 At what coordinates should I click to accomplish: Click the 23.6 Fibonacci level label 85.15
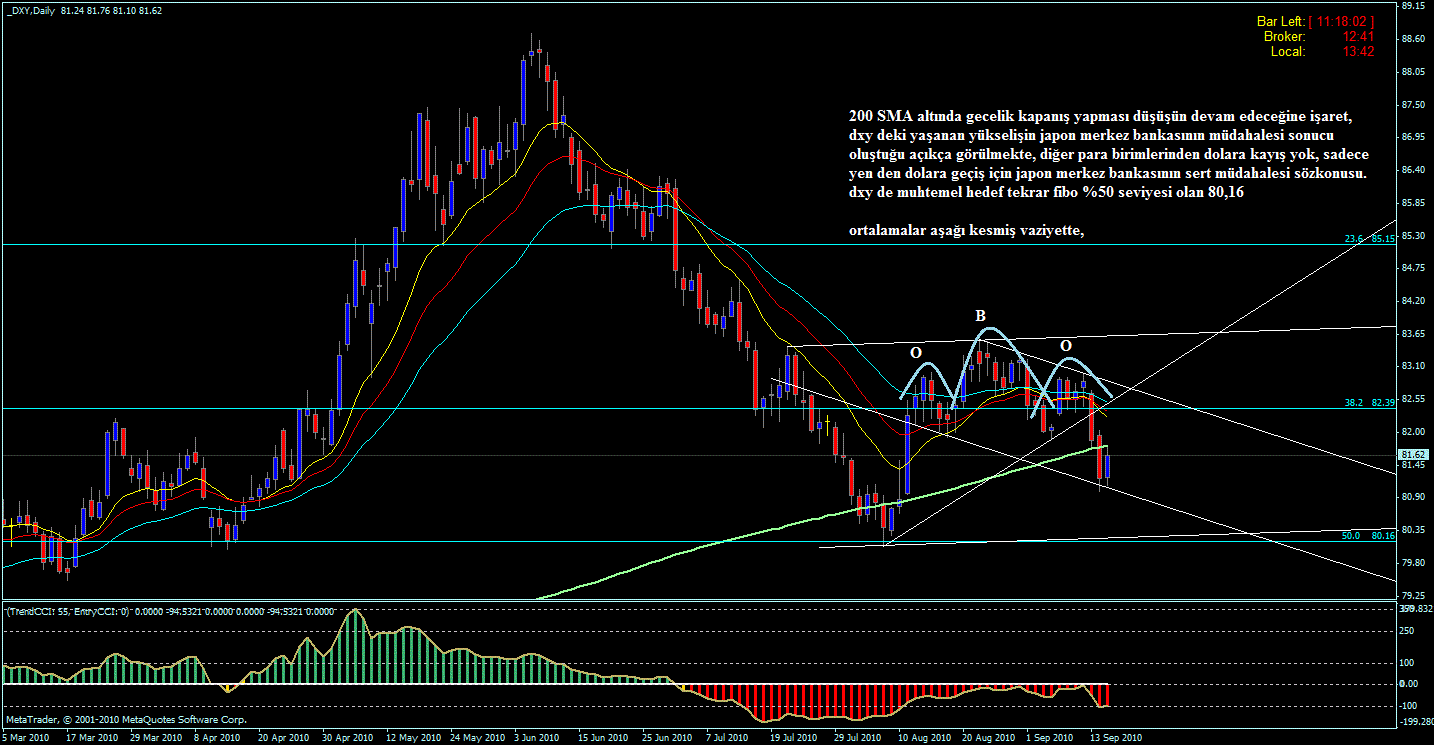click(1370, 239)
